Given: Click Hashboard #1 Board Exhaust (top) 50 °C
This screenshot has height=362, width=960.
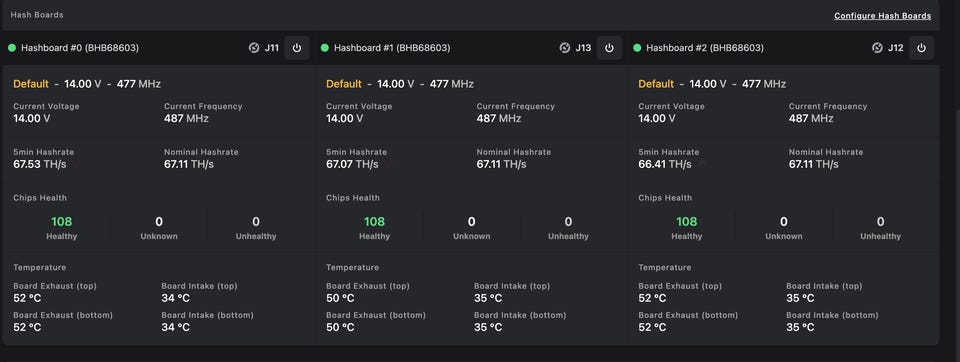Looking at the screenshot, I should (340, 298).
